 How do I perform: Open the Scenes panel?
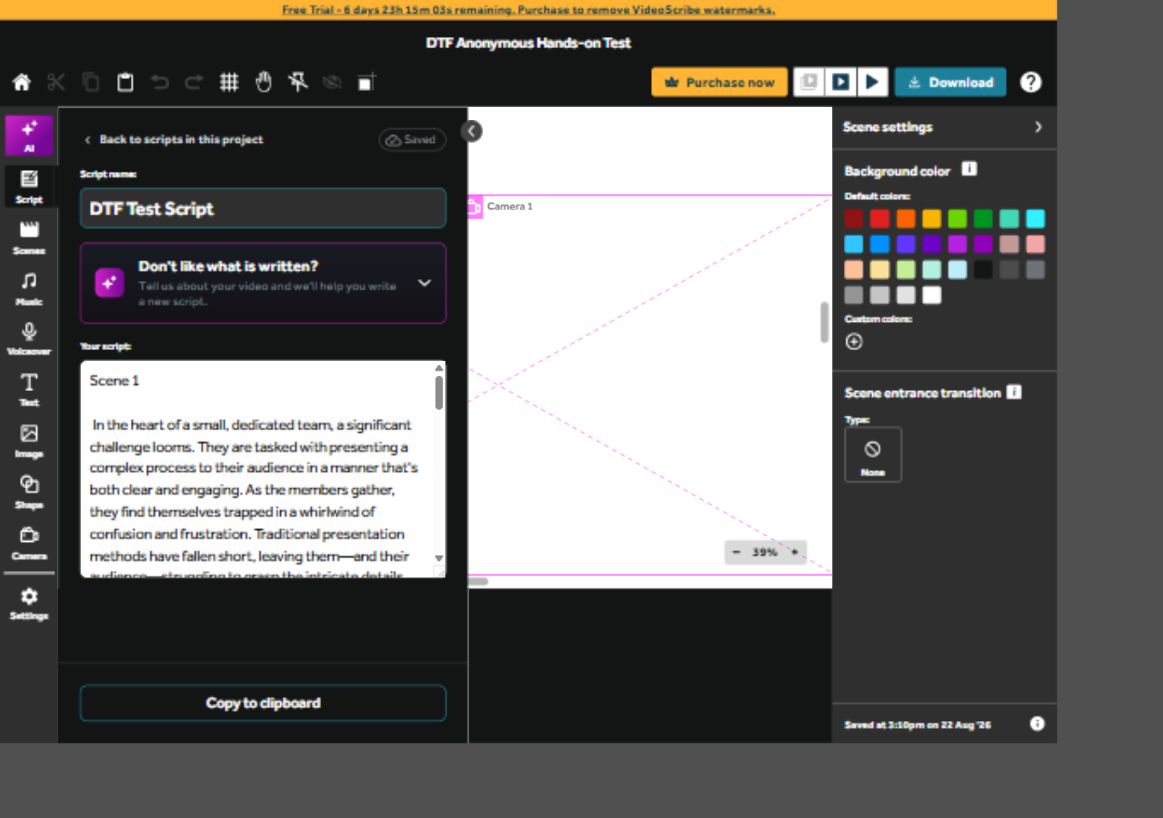click(x=29, y=237)
